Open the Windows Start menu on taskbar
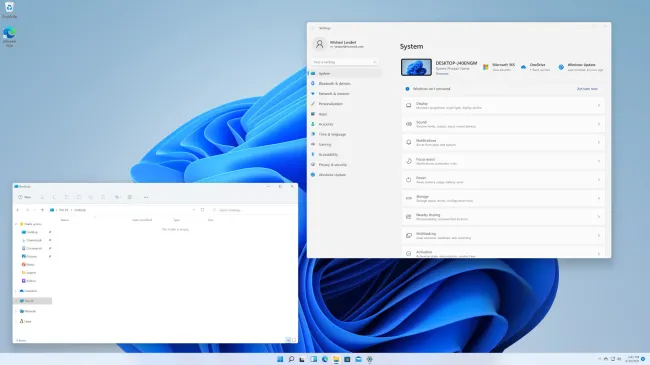This screenshot has width=650, height=365. click(x=280, y=359)
